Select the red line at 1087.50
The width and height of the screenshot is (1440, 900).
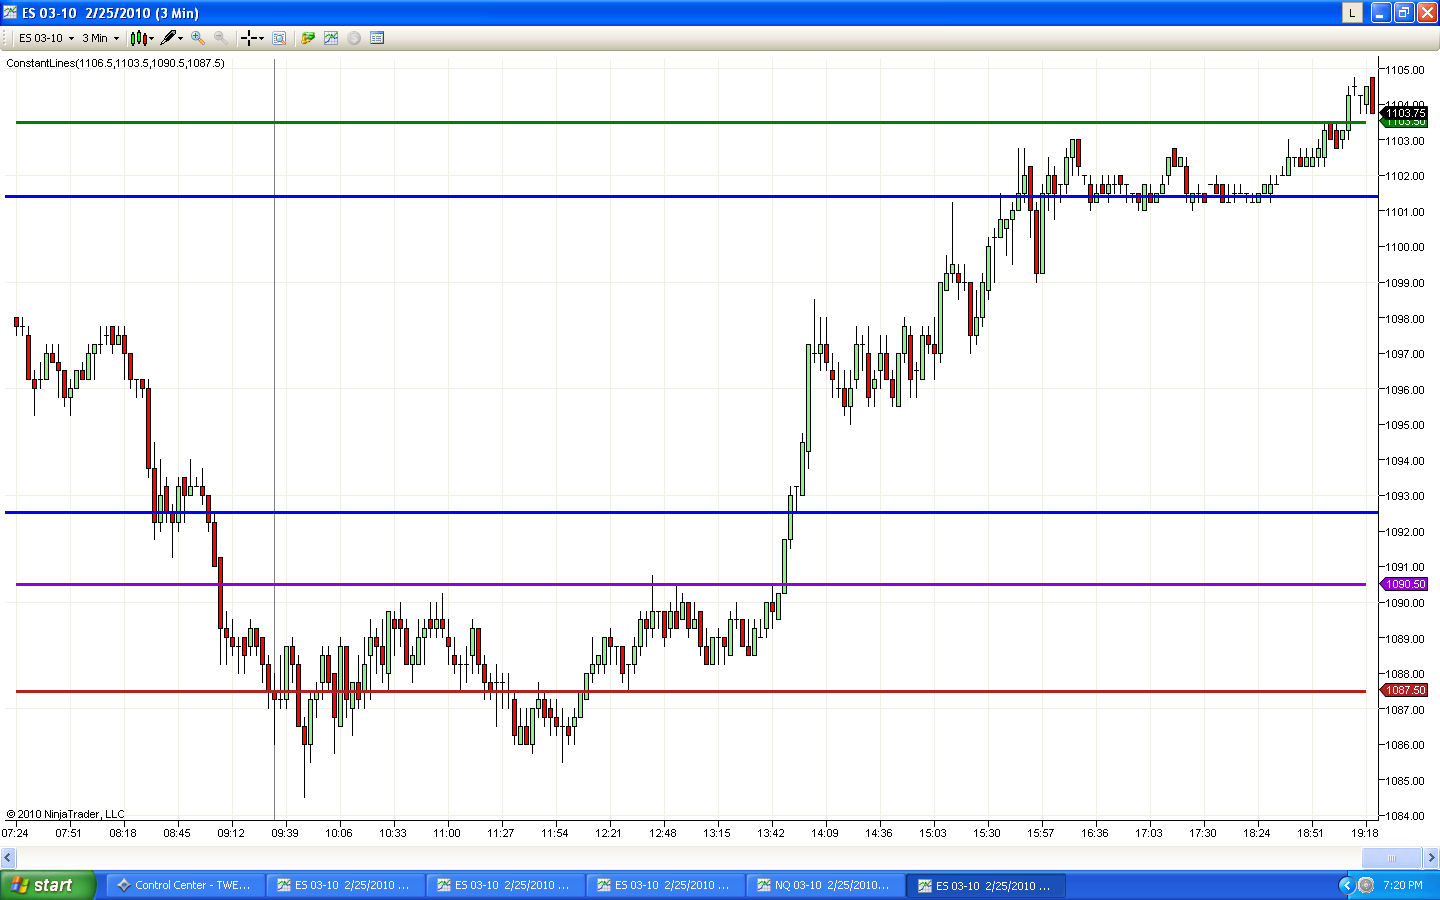[x=690, y=691]
